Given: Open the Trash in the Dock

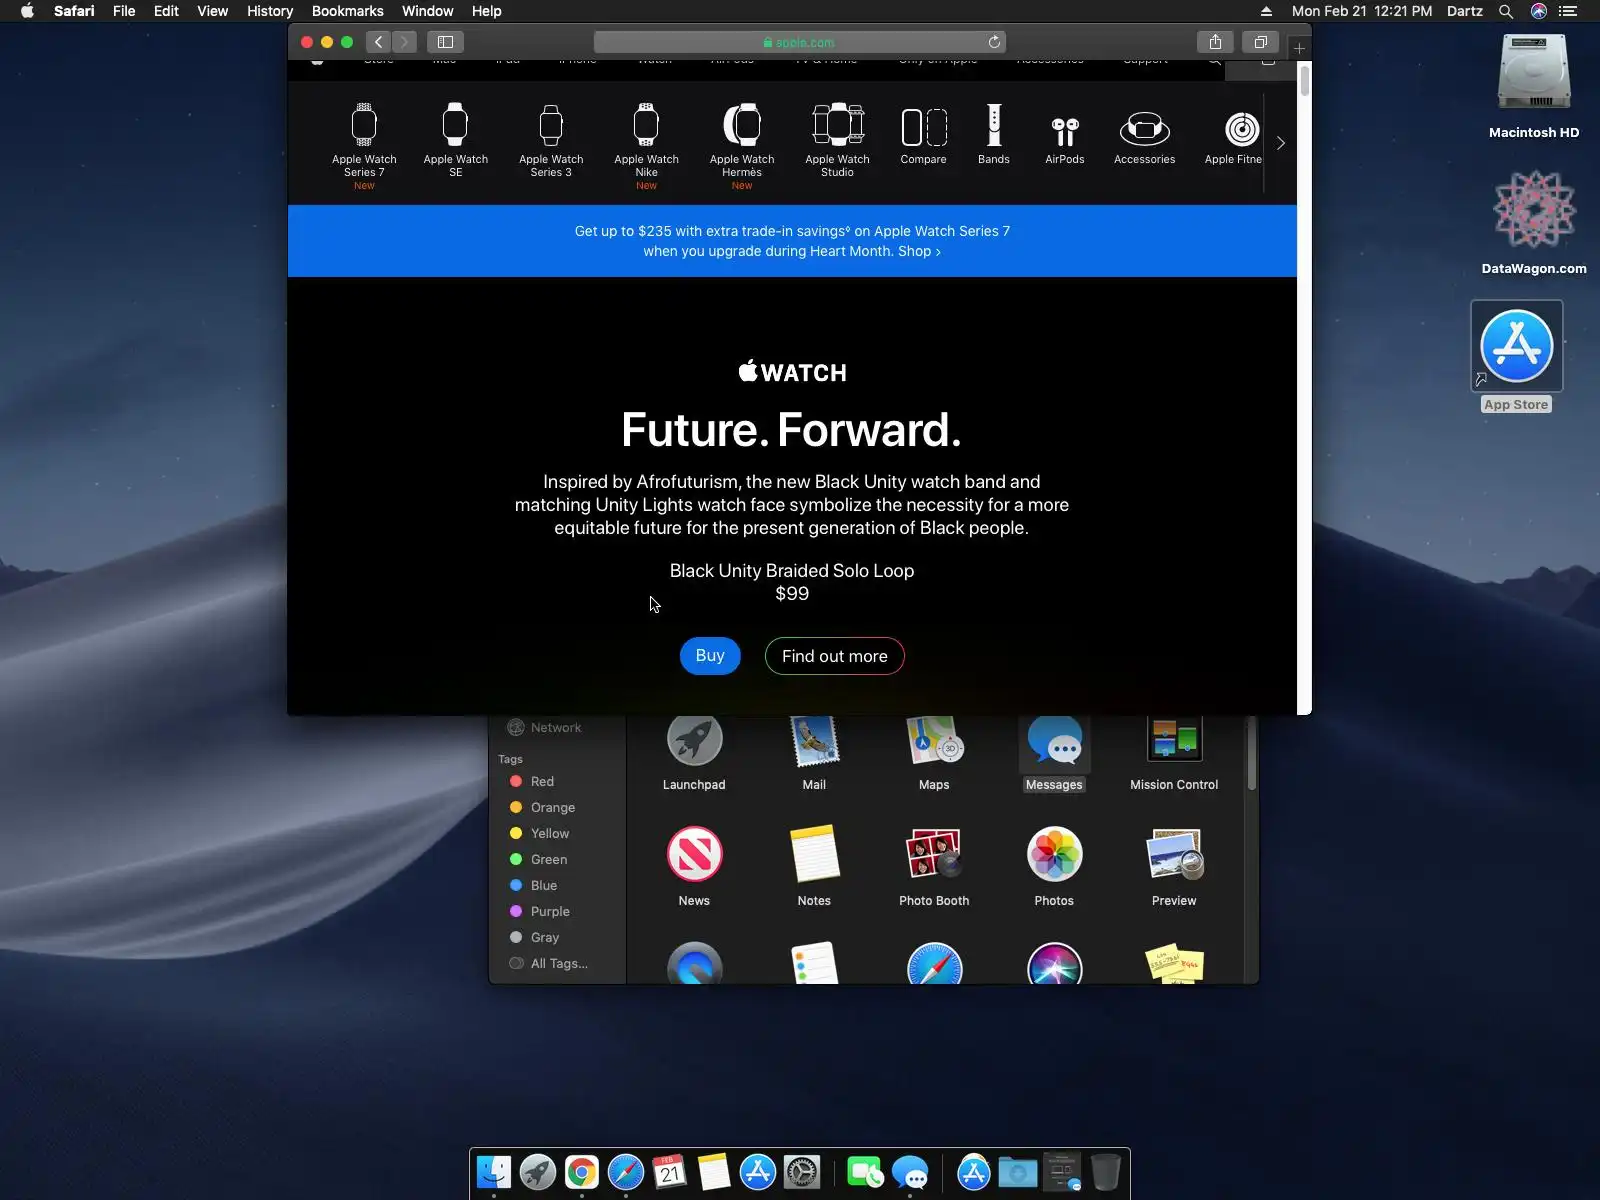Looking at the screenshot, I should (1105, 1172).
